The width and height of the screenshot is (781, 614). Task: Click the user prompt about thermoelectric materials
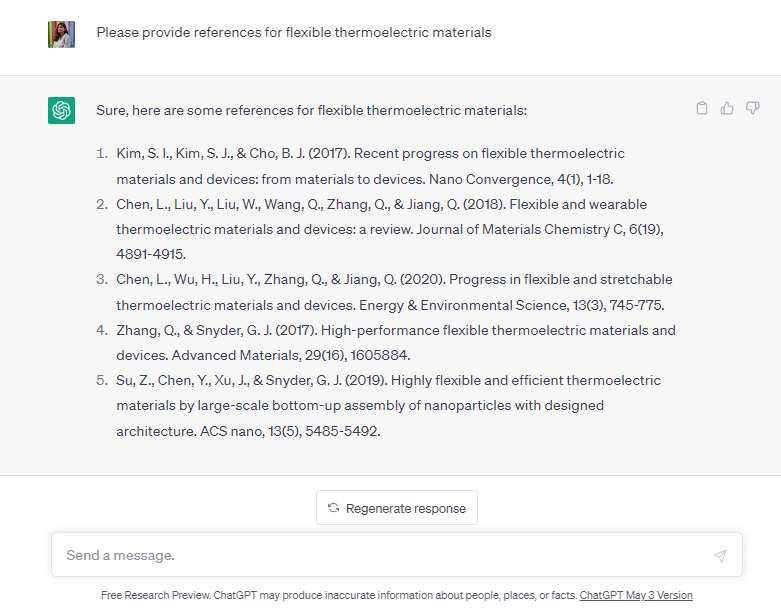(x=294, y=32)
